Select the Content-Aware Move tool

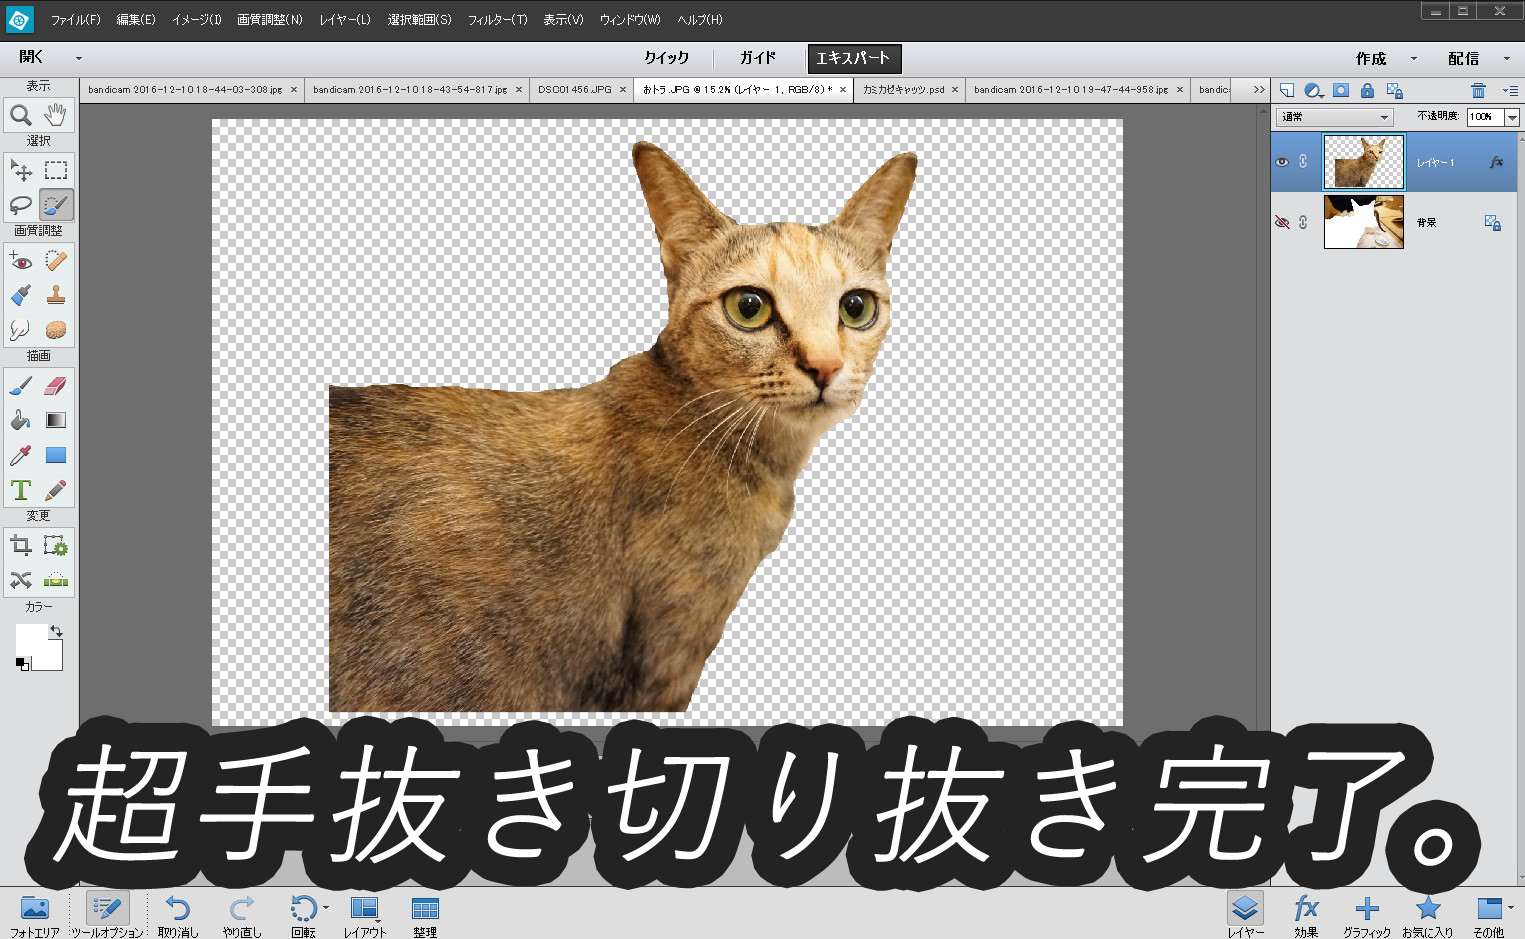(x=21, y=580)
